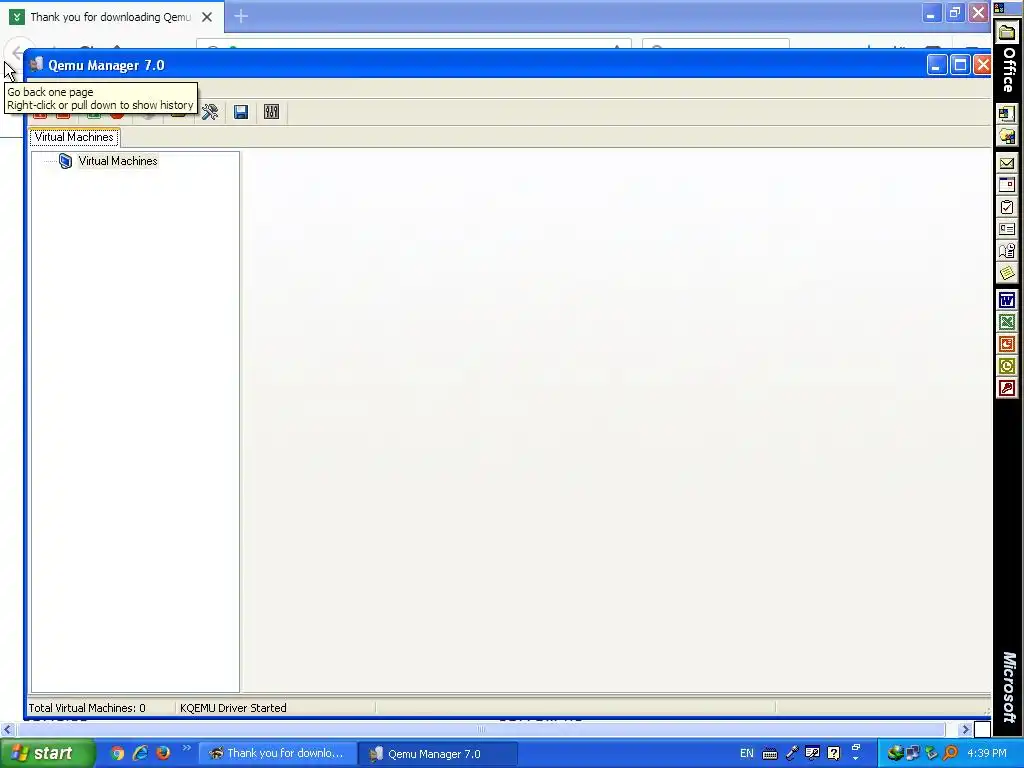Switch to Qemu Manager 7.0 taskbar button

point(438,754)
